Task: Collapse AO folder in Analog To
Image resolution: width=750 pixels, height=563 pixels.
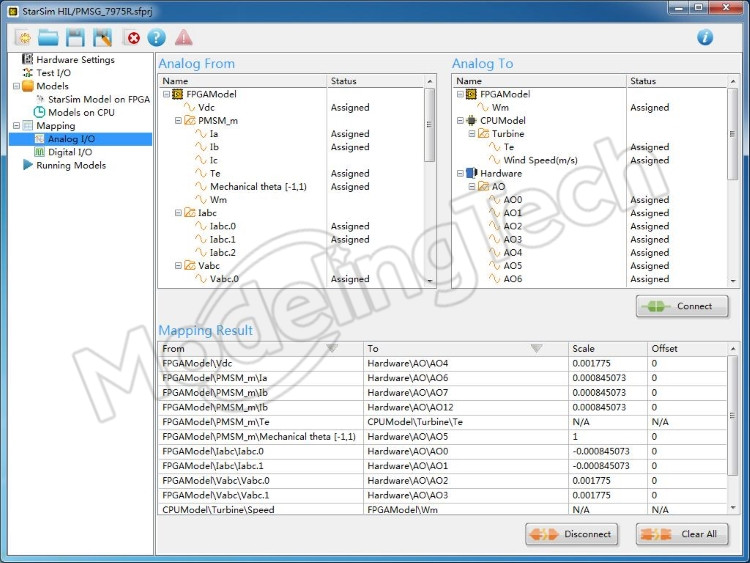Action: pos(472,187)
